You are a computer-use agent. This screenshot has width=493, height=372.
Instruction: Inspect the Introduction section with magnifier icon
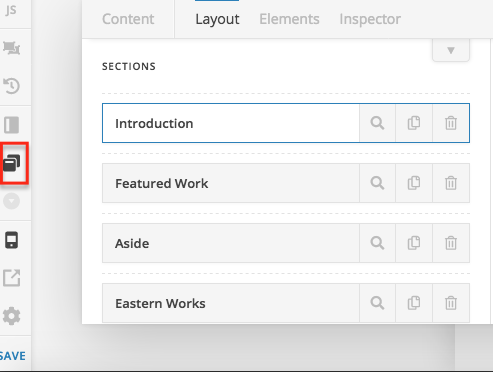[x=377, y=123]
